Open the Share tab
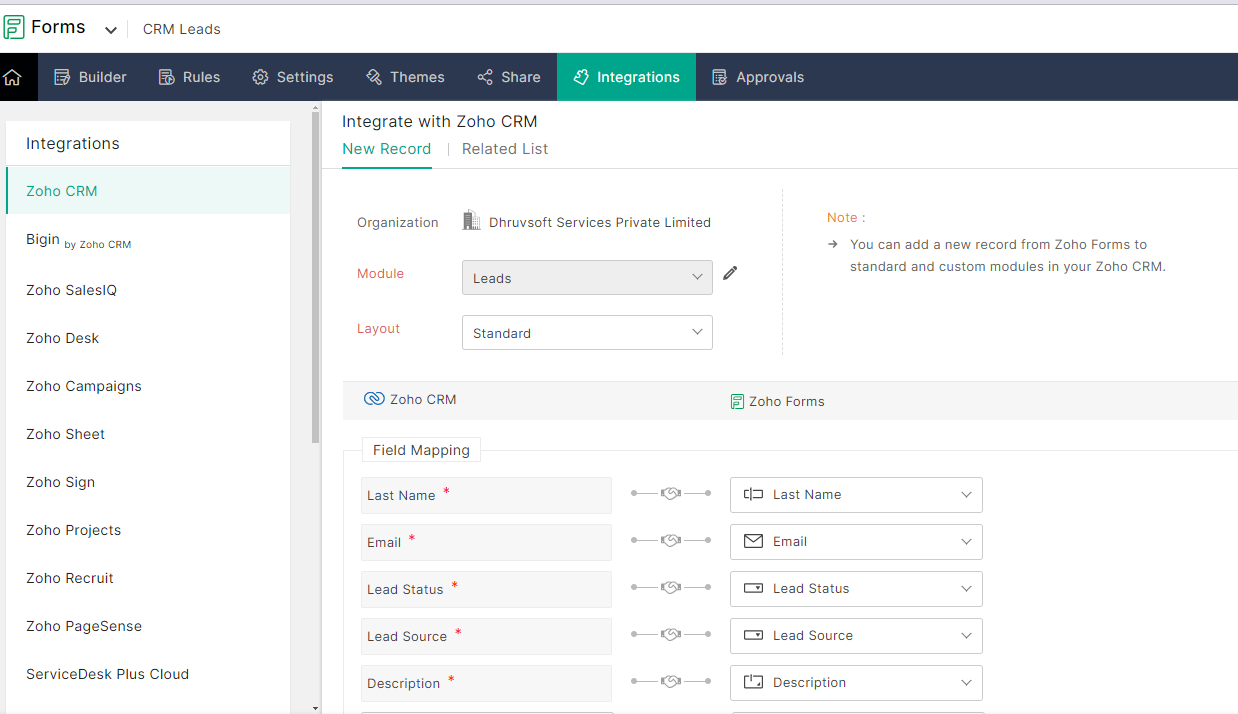 [509, 77]
